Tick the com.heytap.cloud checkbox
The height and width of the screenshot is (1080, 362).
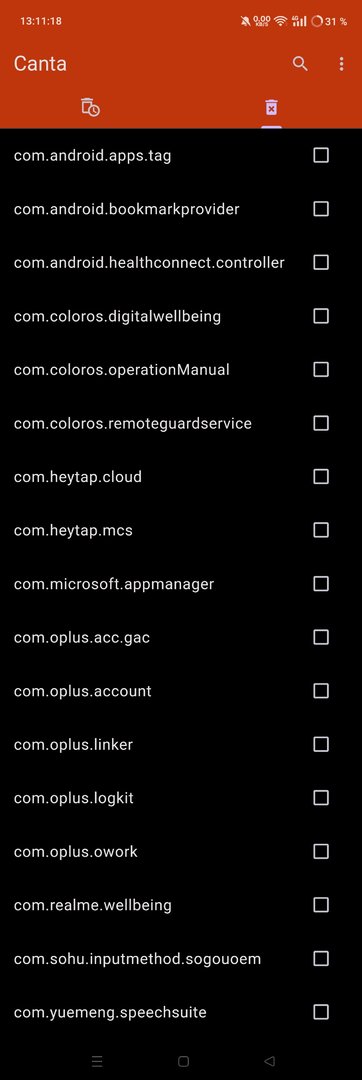coord(321,477)
